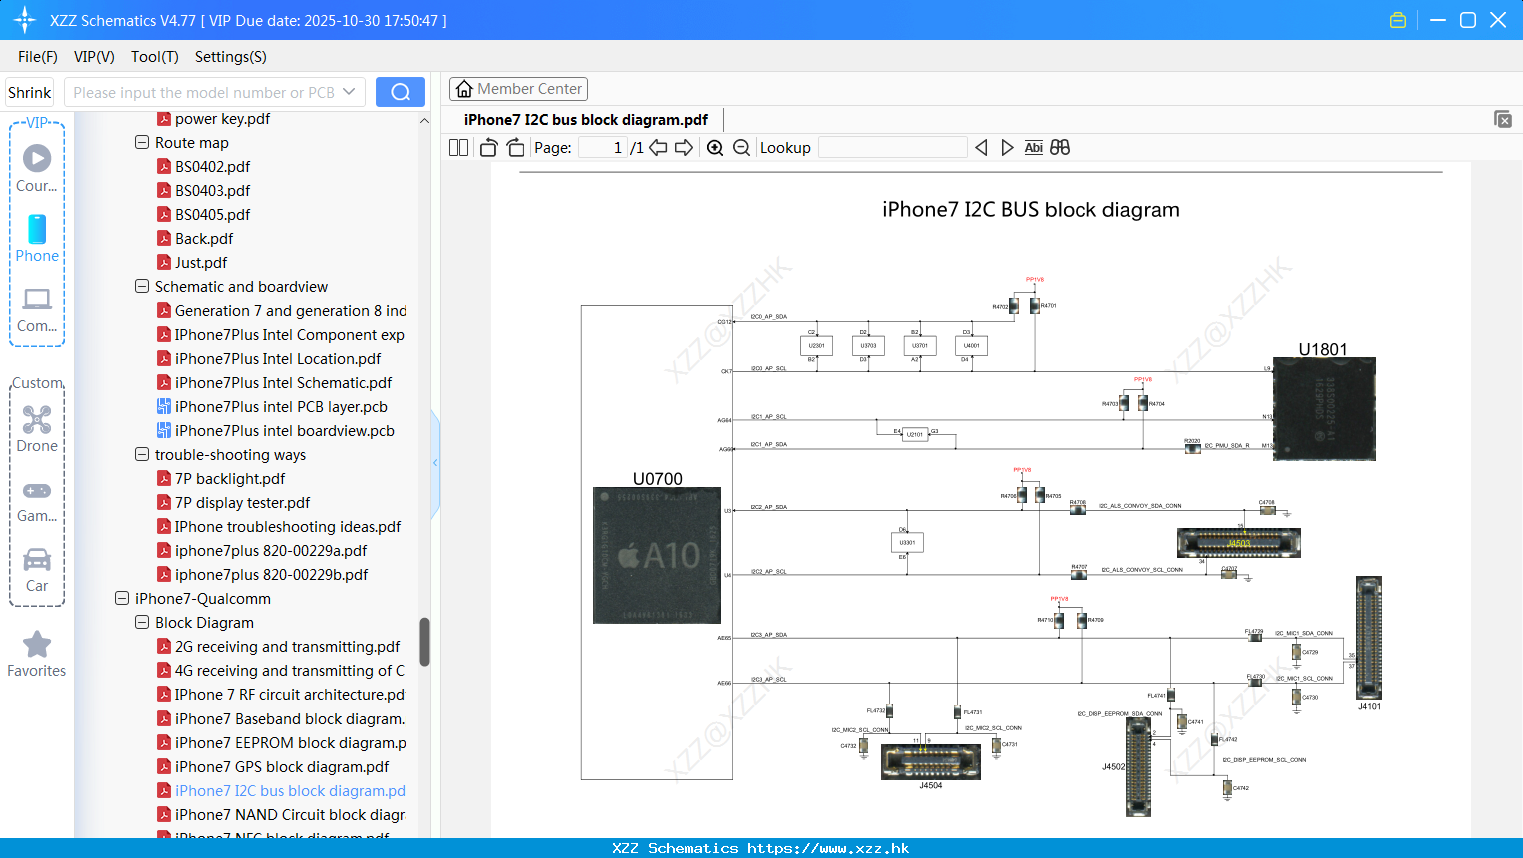Open the Drone category
Viewport: 1523px width, 858px height.
(37, 429)
